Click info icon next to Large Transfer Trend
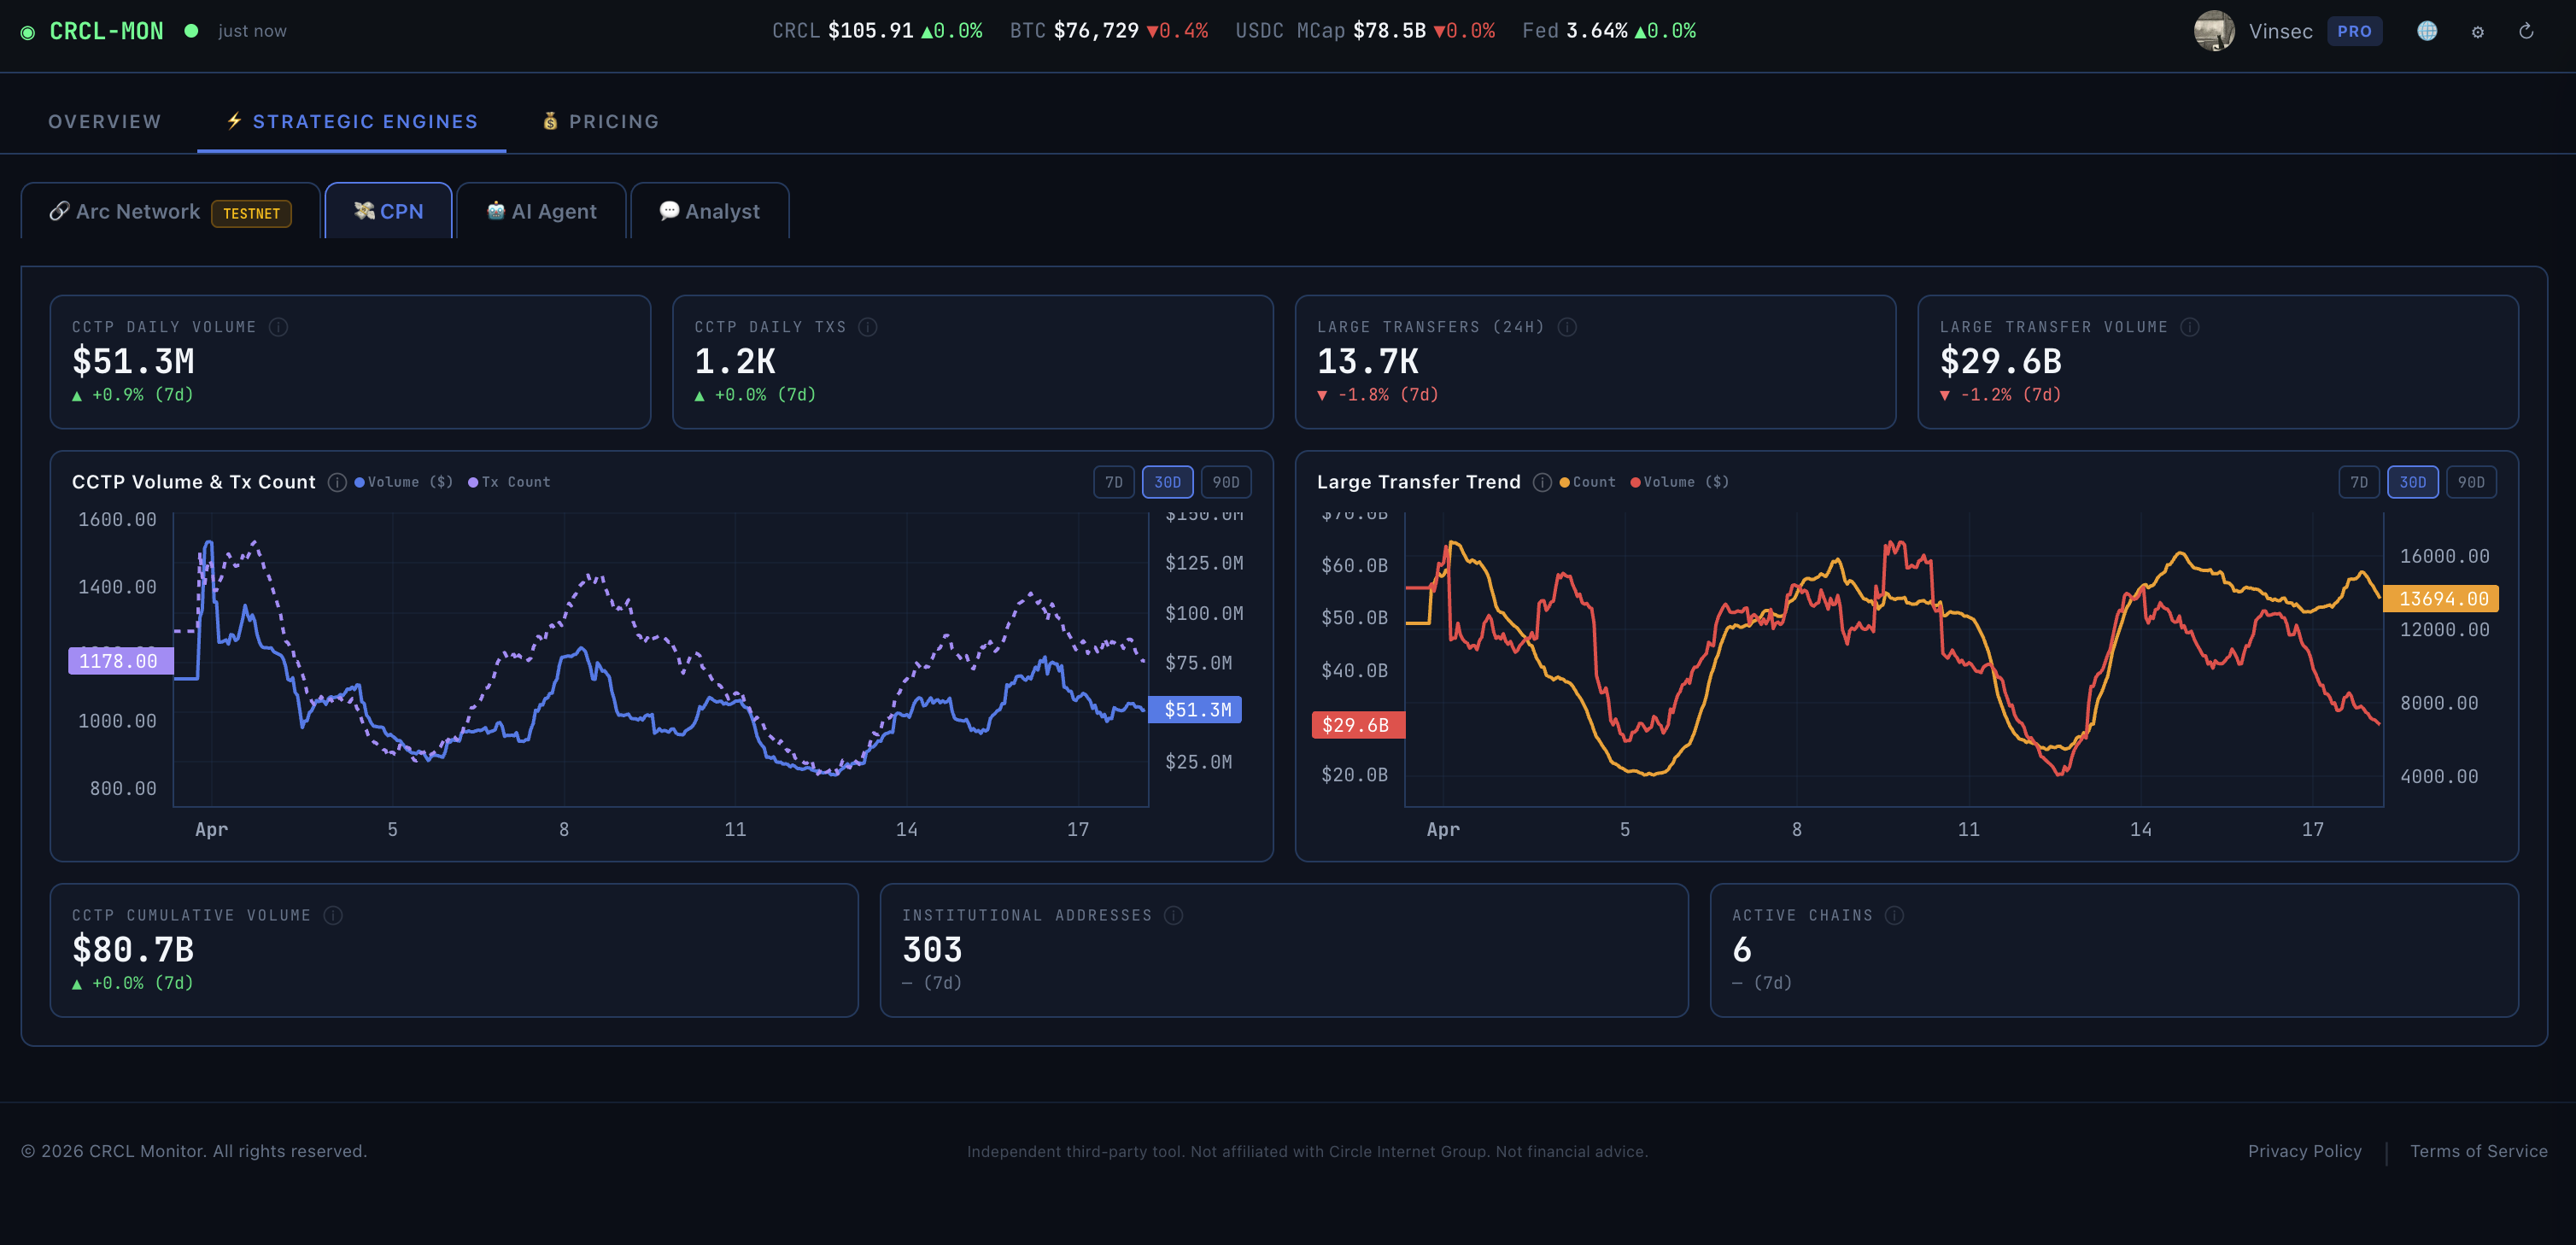 coord(1542,482)
